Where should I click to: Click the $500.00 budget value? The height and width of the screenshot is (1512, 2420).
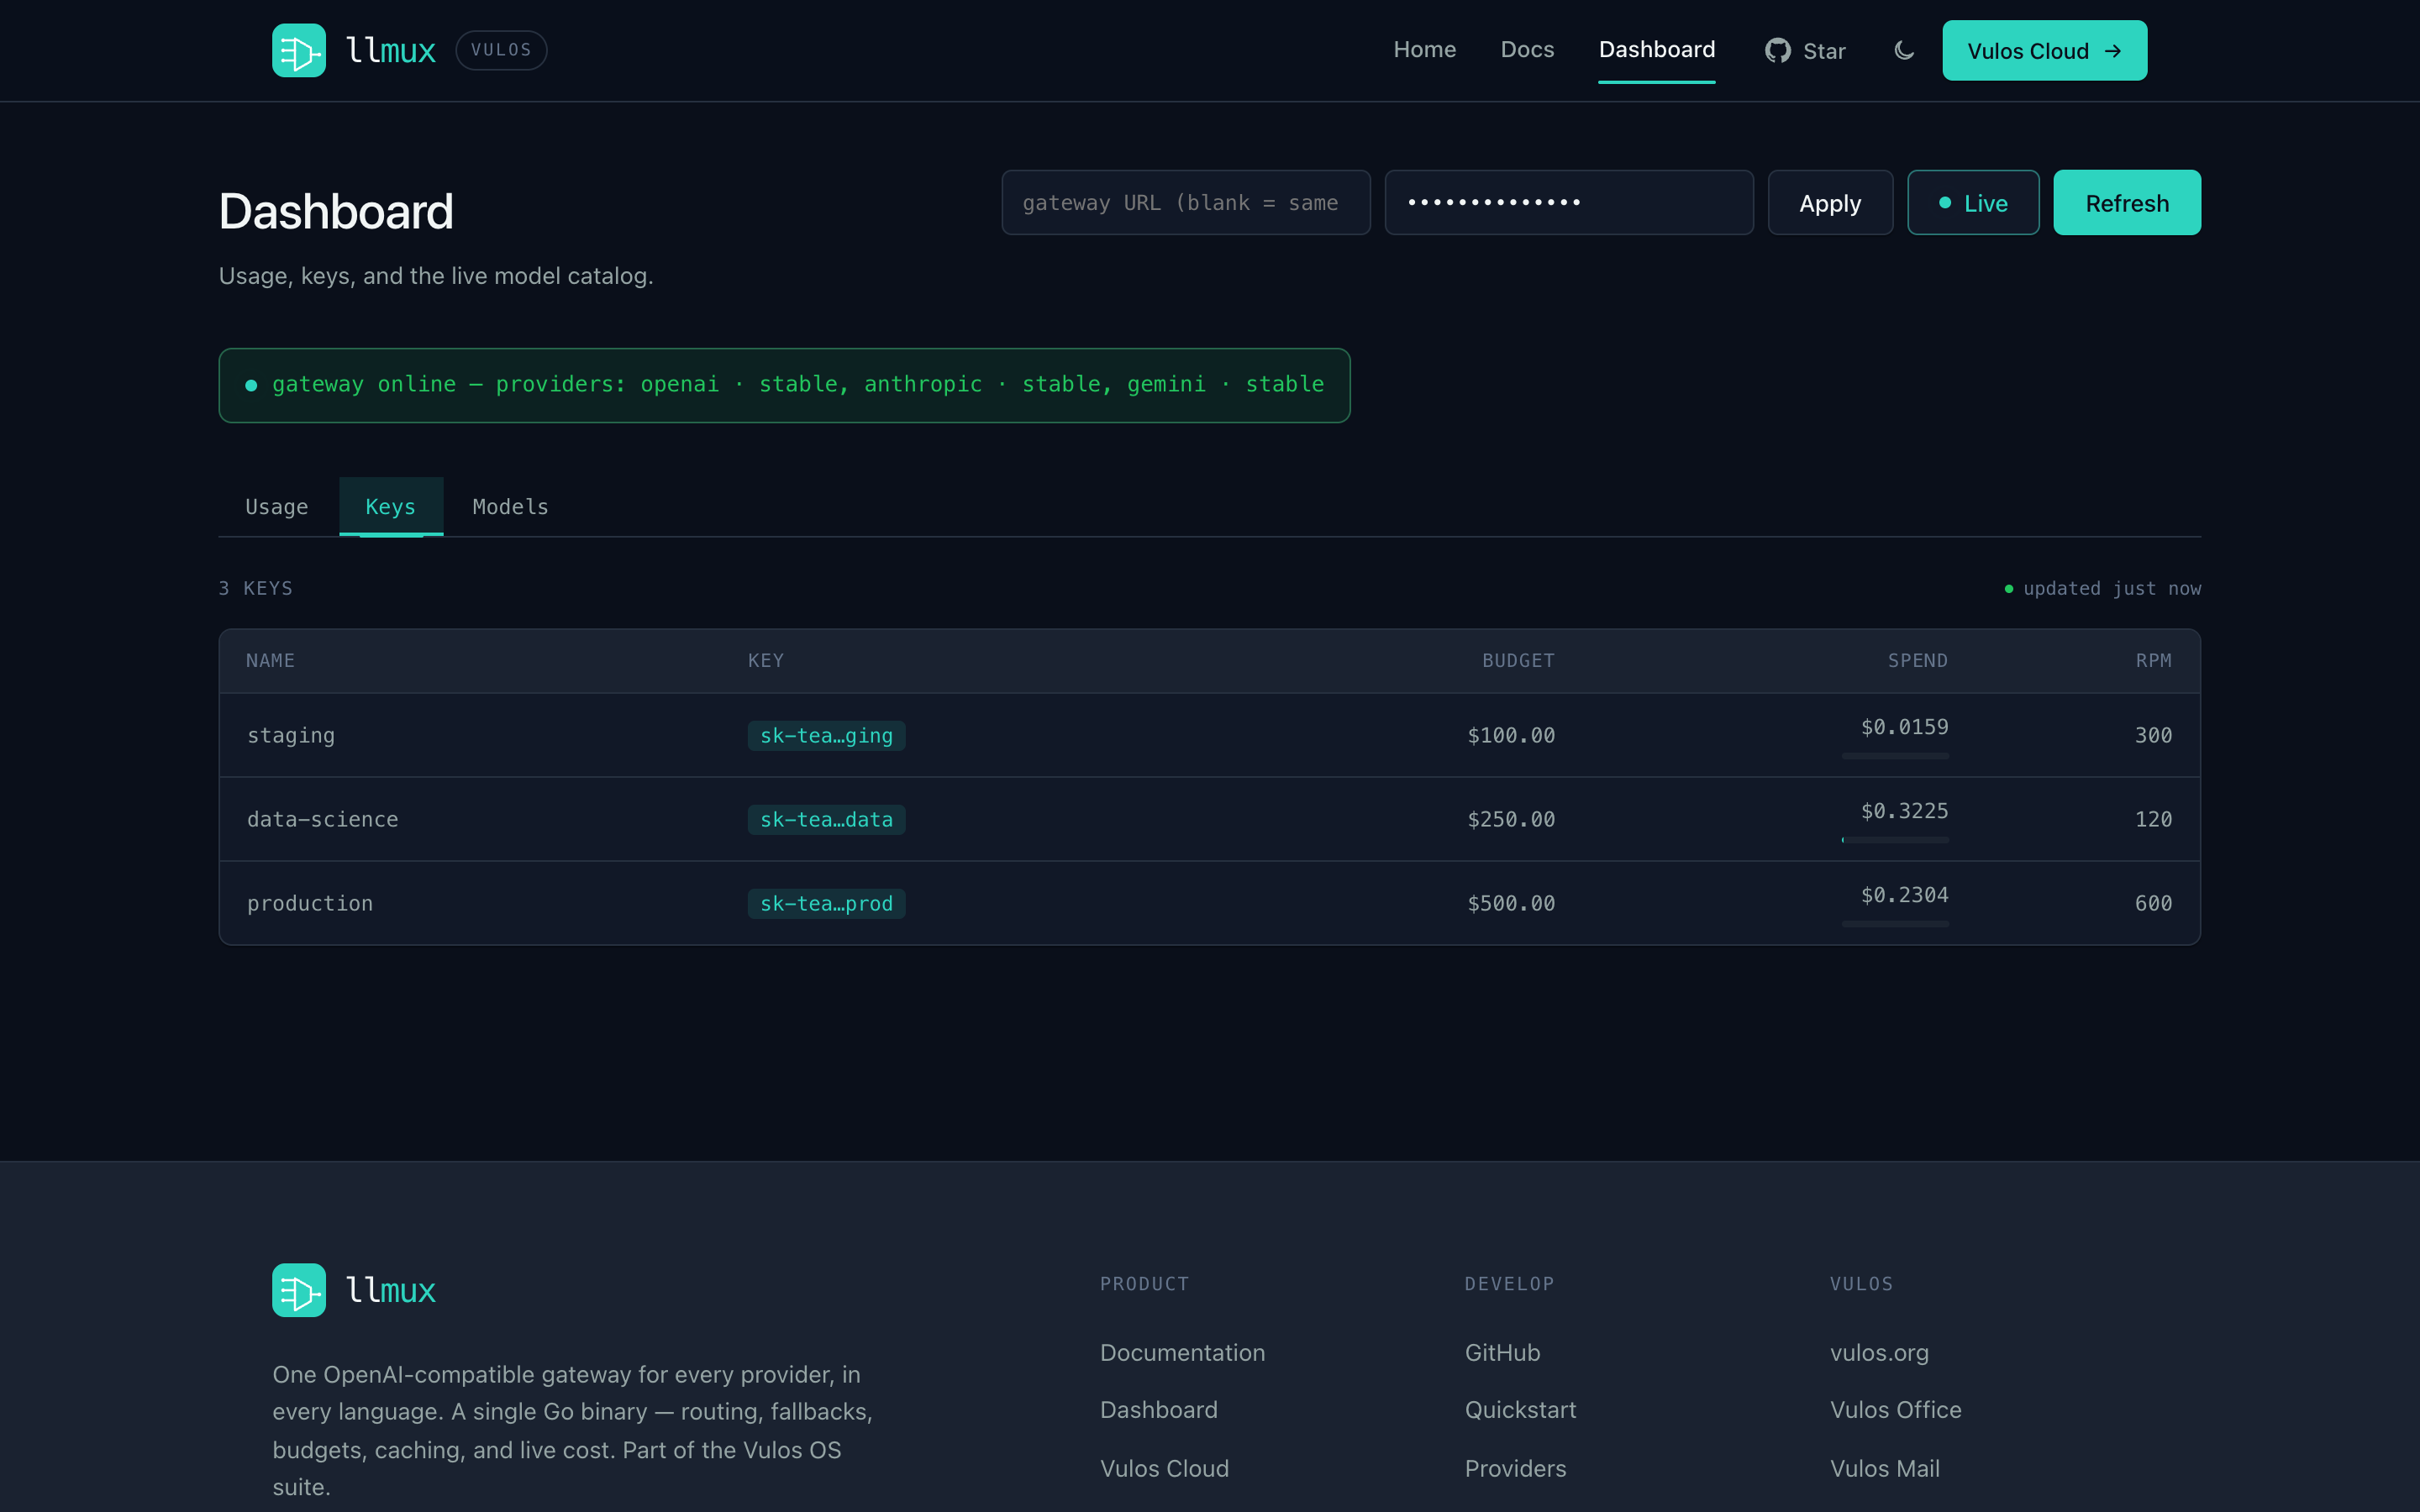coord(1511,903)
